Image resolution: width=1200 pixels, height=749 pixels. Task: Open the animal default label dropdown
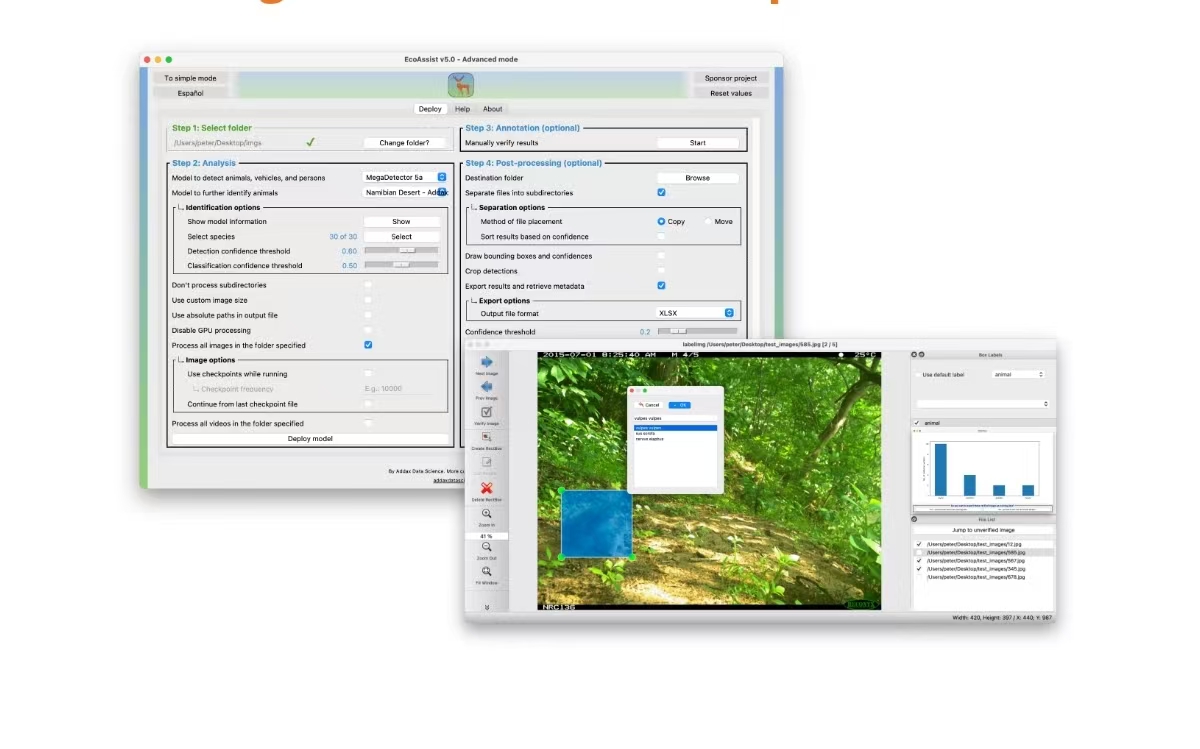pyautogui.click(x=1018, y=375)
